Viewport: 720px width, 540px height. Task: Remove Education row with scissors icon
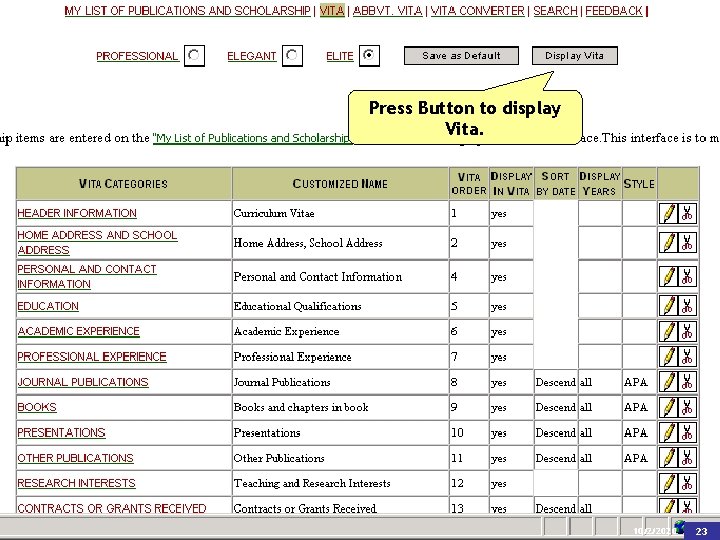click(687, 306)
